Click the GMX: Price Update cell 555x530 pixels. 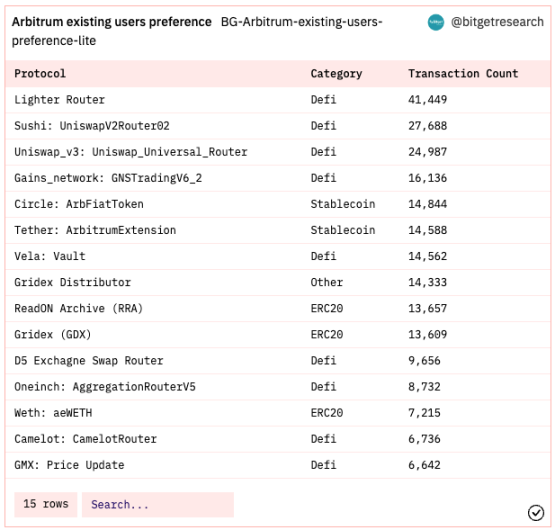tap(69, 465)
